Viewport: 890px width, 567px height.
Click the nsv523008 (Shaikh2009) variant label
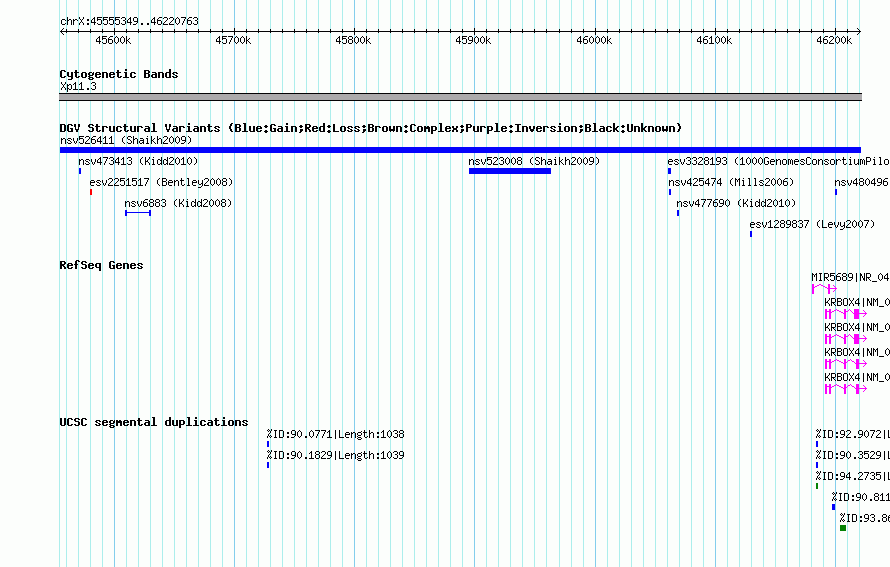(534, 161)
